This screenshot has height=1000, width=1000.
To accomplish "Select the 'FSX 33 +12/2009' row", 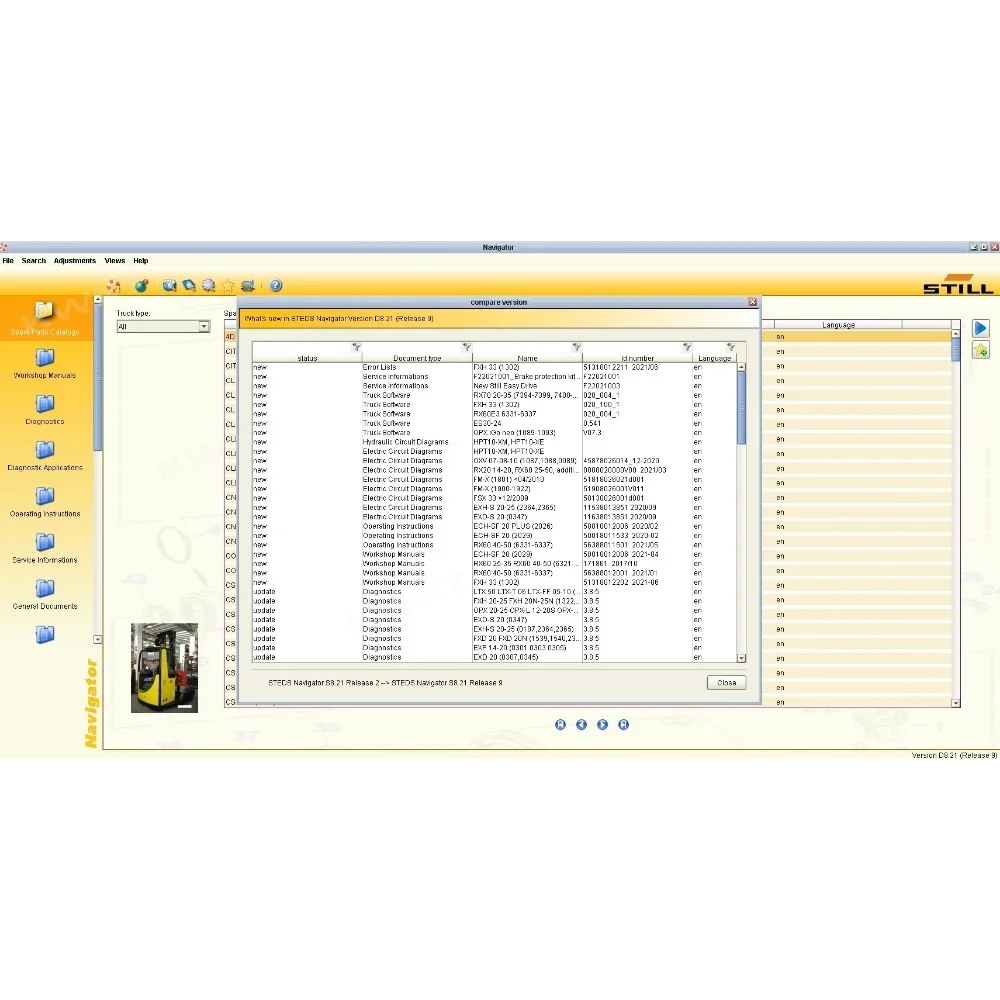I will pyautogui.click(x=495, y=498).
